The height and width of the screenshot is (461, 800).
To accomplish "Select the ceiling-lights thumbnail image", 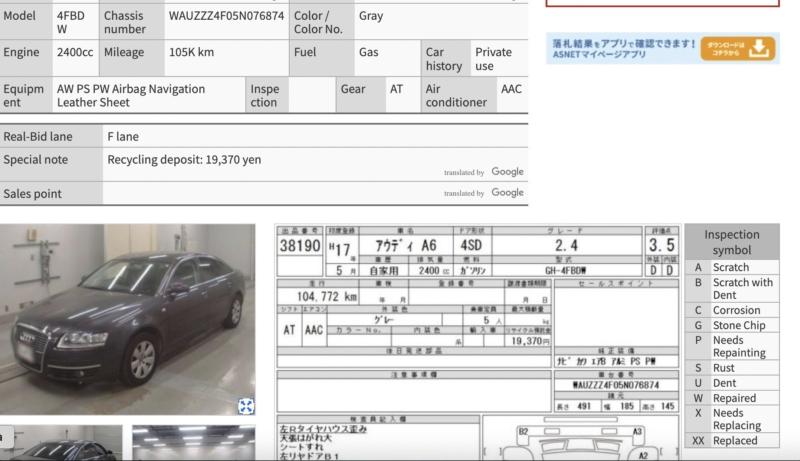I will coord(193,442).
